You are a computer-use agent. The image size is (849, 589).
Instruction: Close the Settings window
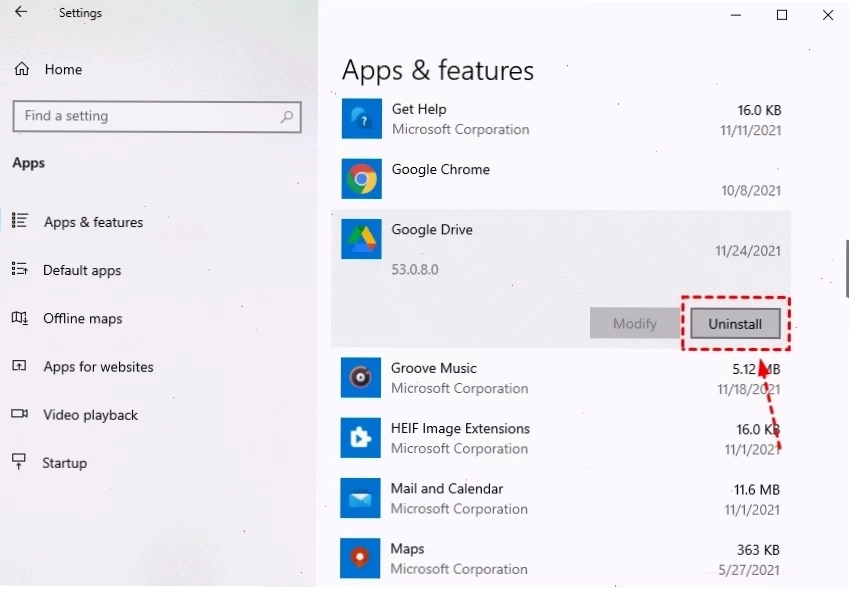pos(828,15)
